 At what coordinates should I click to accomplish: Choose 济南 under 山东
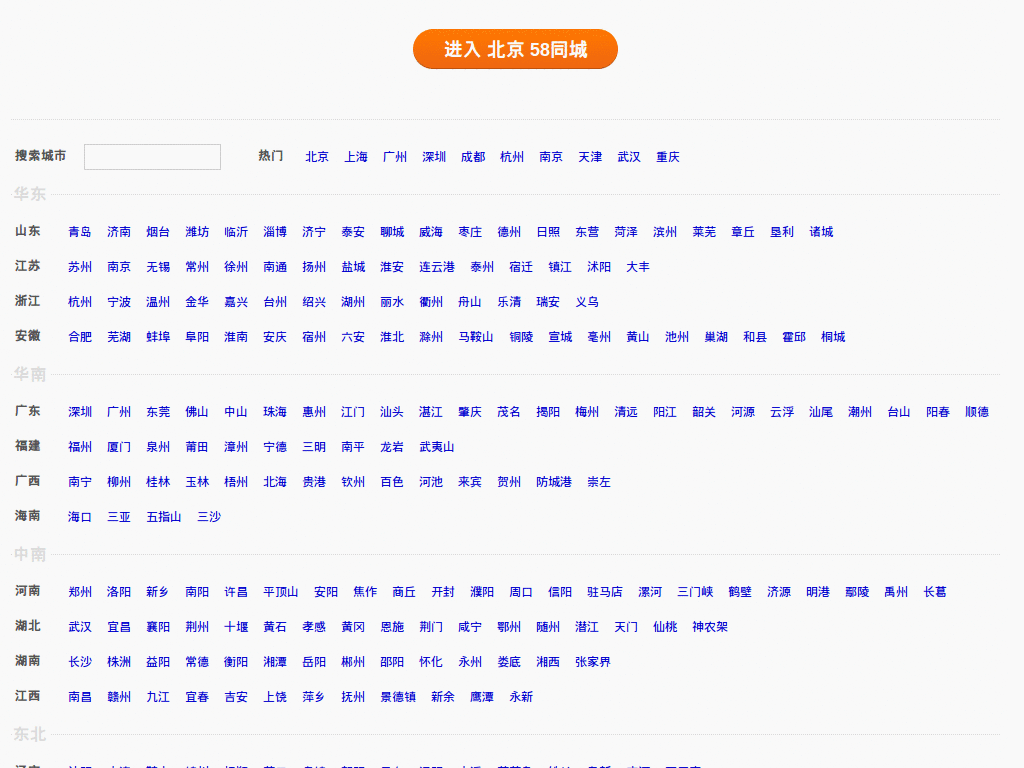click(x=119, y=232)
